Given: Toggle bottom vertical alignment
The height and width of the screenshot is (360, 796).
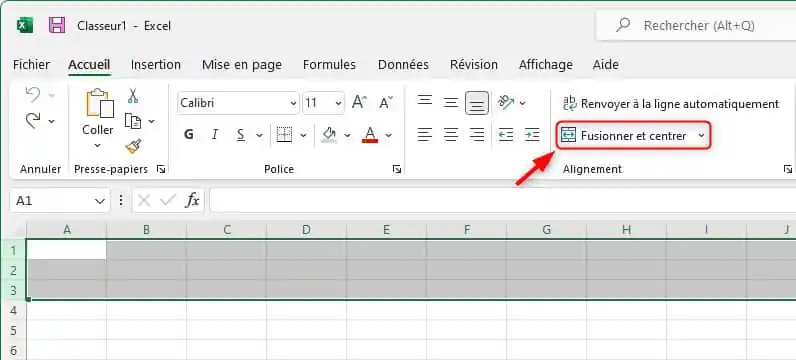Looking at the screenshot, I should coord(477,103).
